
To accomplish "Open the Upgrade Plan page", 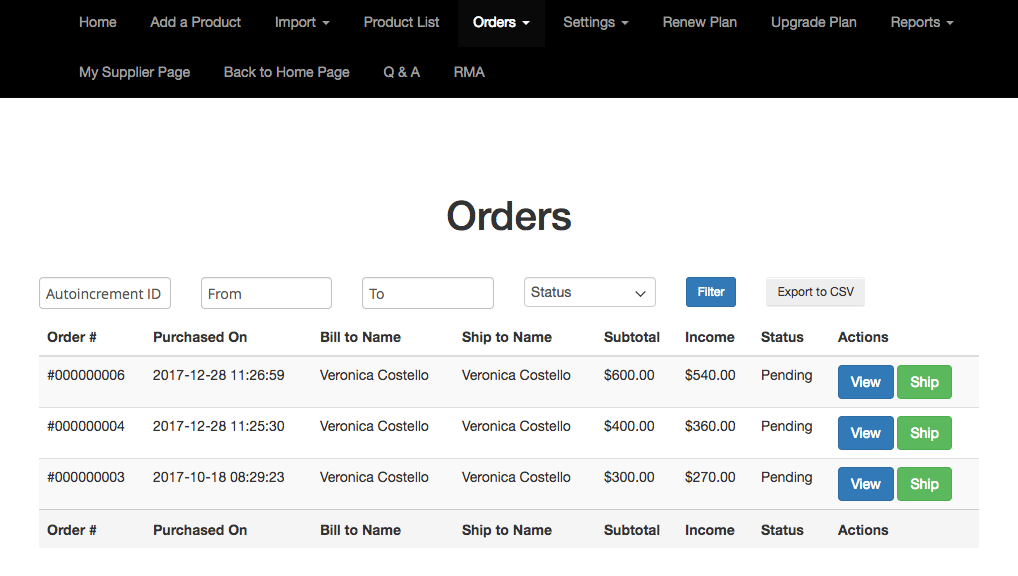I will pyautogui.click(x=813, y=22).
